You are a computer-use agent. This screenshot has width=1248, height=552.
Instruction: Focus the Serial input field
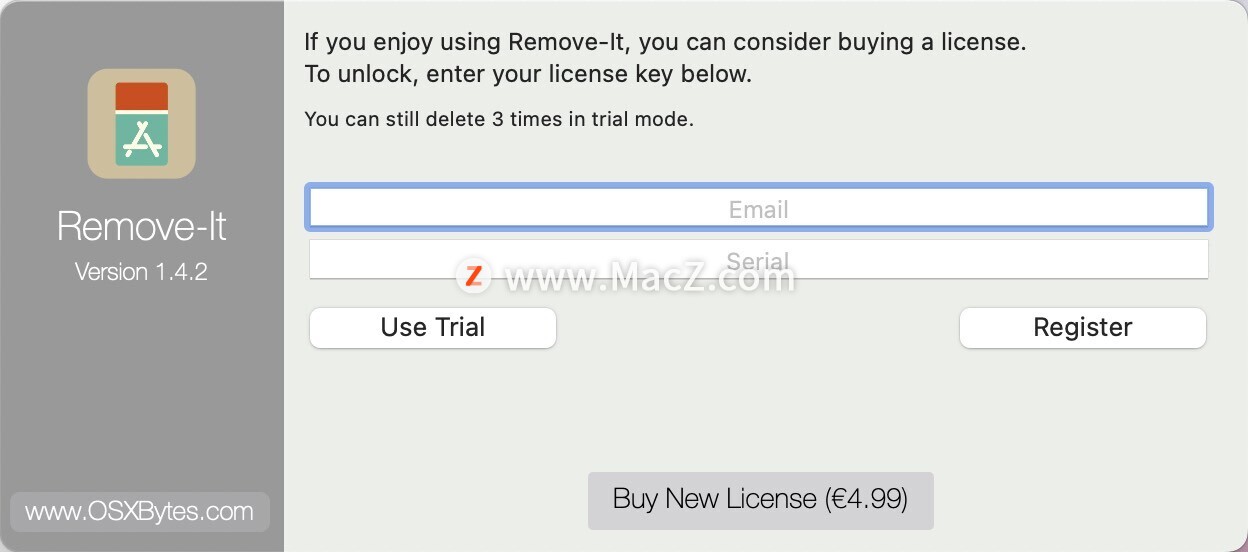759,259
